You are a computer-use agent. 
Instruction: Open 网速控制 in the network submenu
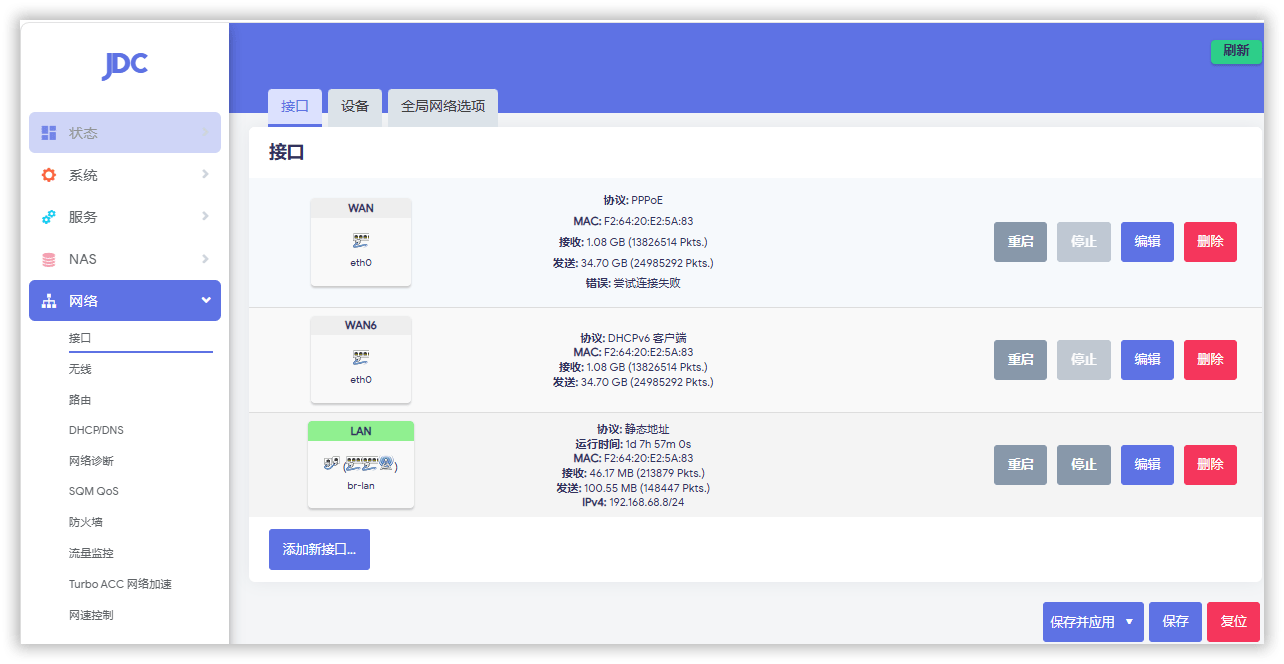[91, 615]
